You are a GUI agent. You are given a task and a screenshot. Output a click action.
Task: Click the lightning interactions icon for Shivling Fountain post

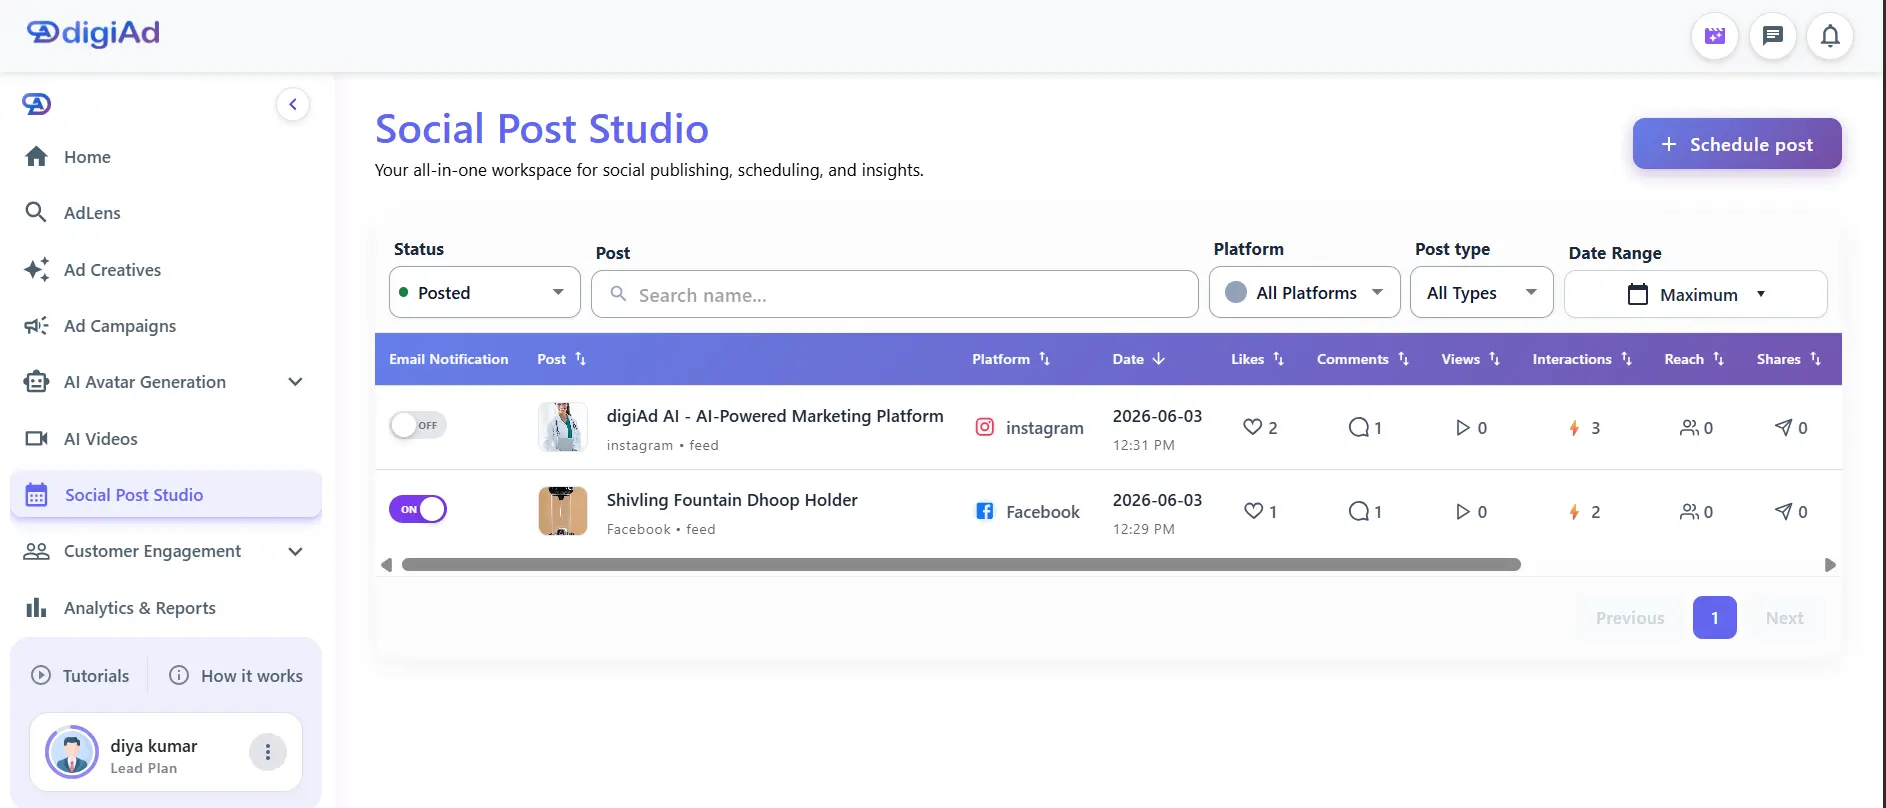tap(1574, 511)
